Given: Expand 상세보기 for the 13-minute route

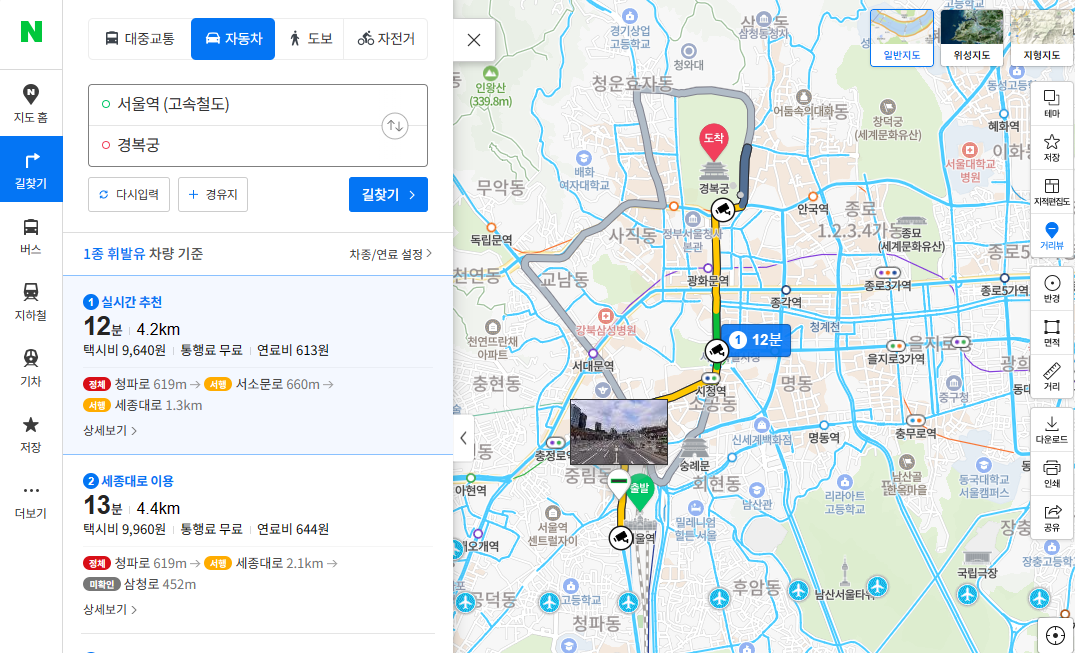Looking at the screenshot, I should [110, 610].
